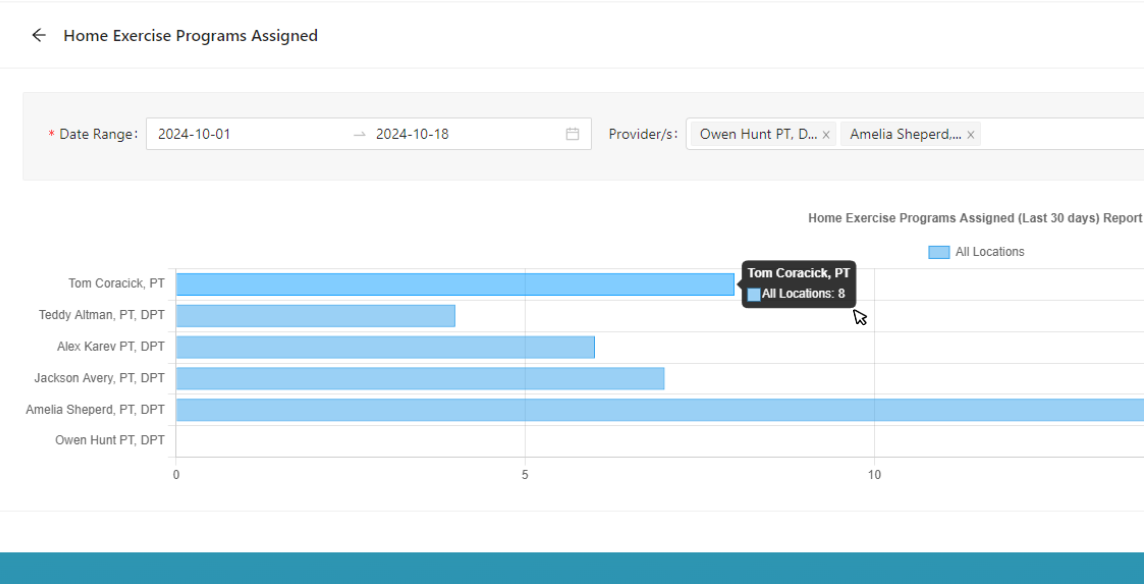1144x584 pixels.
Task: Click the Last 30 days Report chart title
Action: 974,218
